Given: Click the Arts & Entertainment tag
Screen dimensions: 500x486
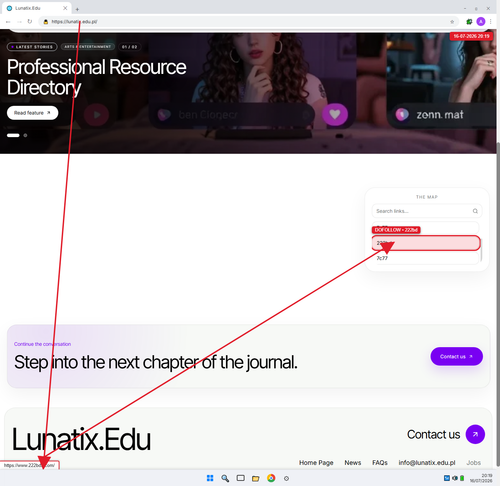Looking at the screenshot, I should tap(88, 47).
